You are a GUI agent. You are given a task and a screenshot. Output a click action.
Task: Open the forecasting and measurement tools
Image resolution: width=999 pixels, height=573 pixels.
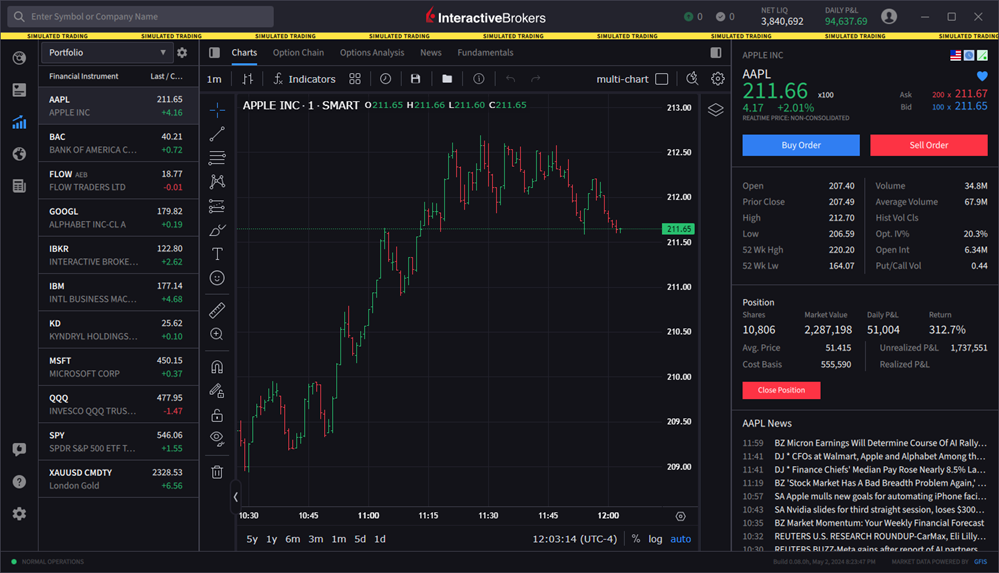(x=217, y=206)
